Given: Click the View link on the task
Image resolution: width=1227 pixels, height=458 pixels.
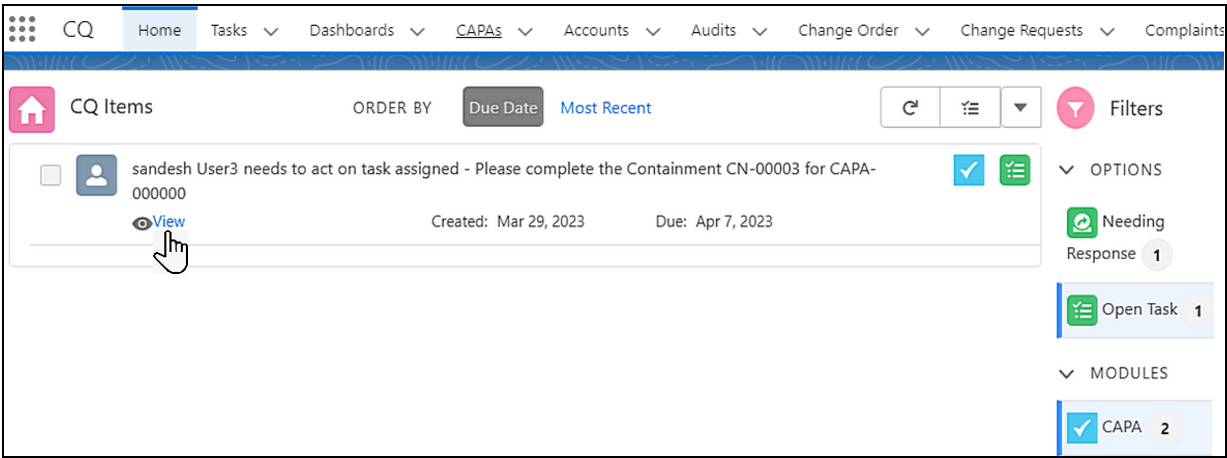Looking at the screenshot, I should click(168, 222).
